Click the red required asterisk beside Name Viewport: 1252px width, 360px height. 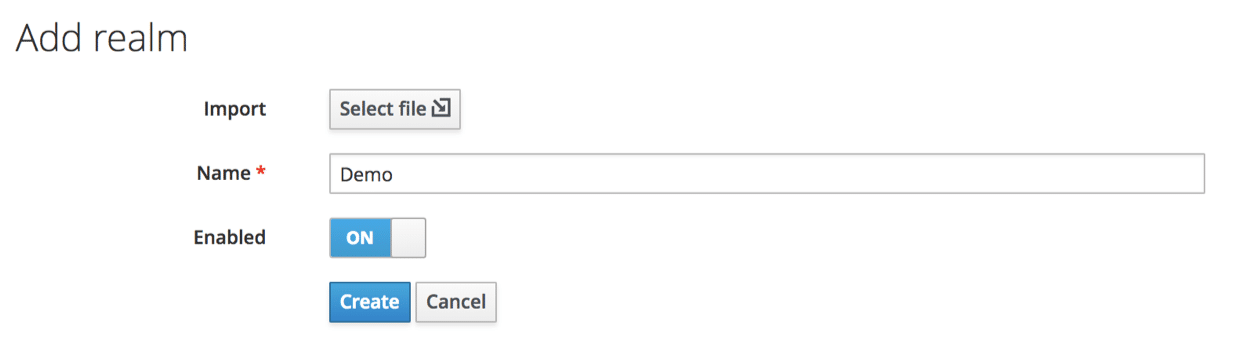click(261, 172)
